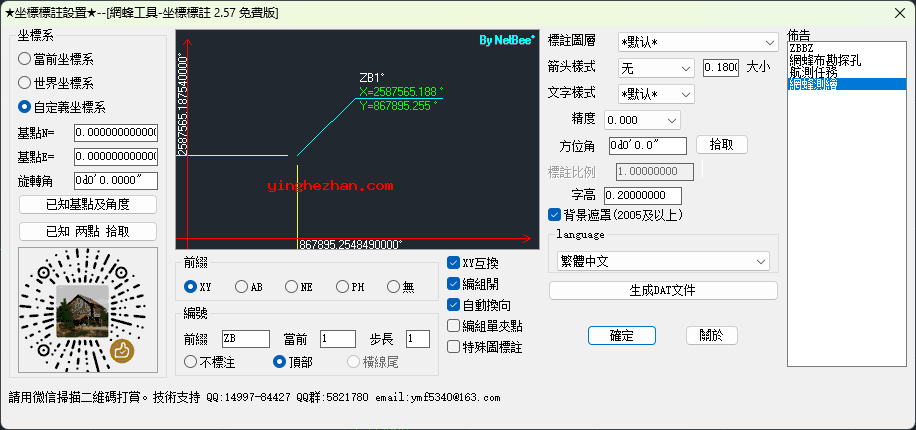Image resolution: width=916 pixels, height=430 pixels.
Task: Toggle 編組開 checkbox
Action: pos(473,284)
